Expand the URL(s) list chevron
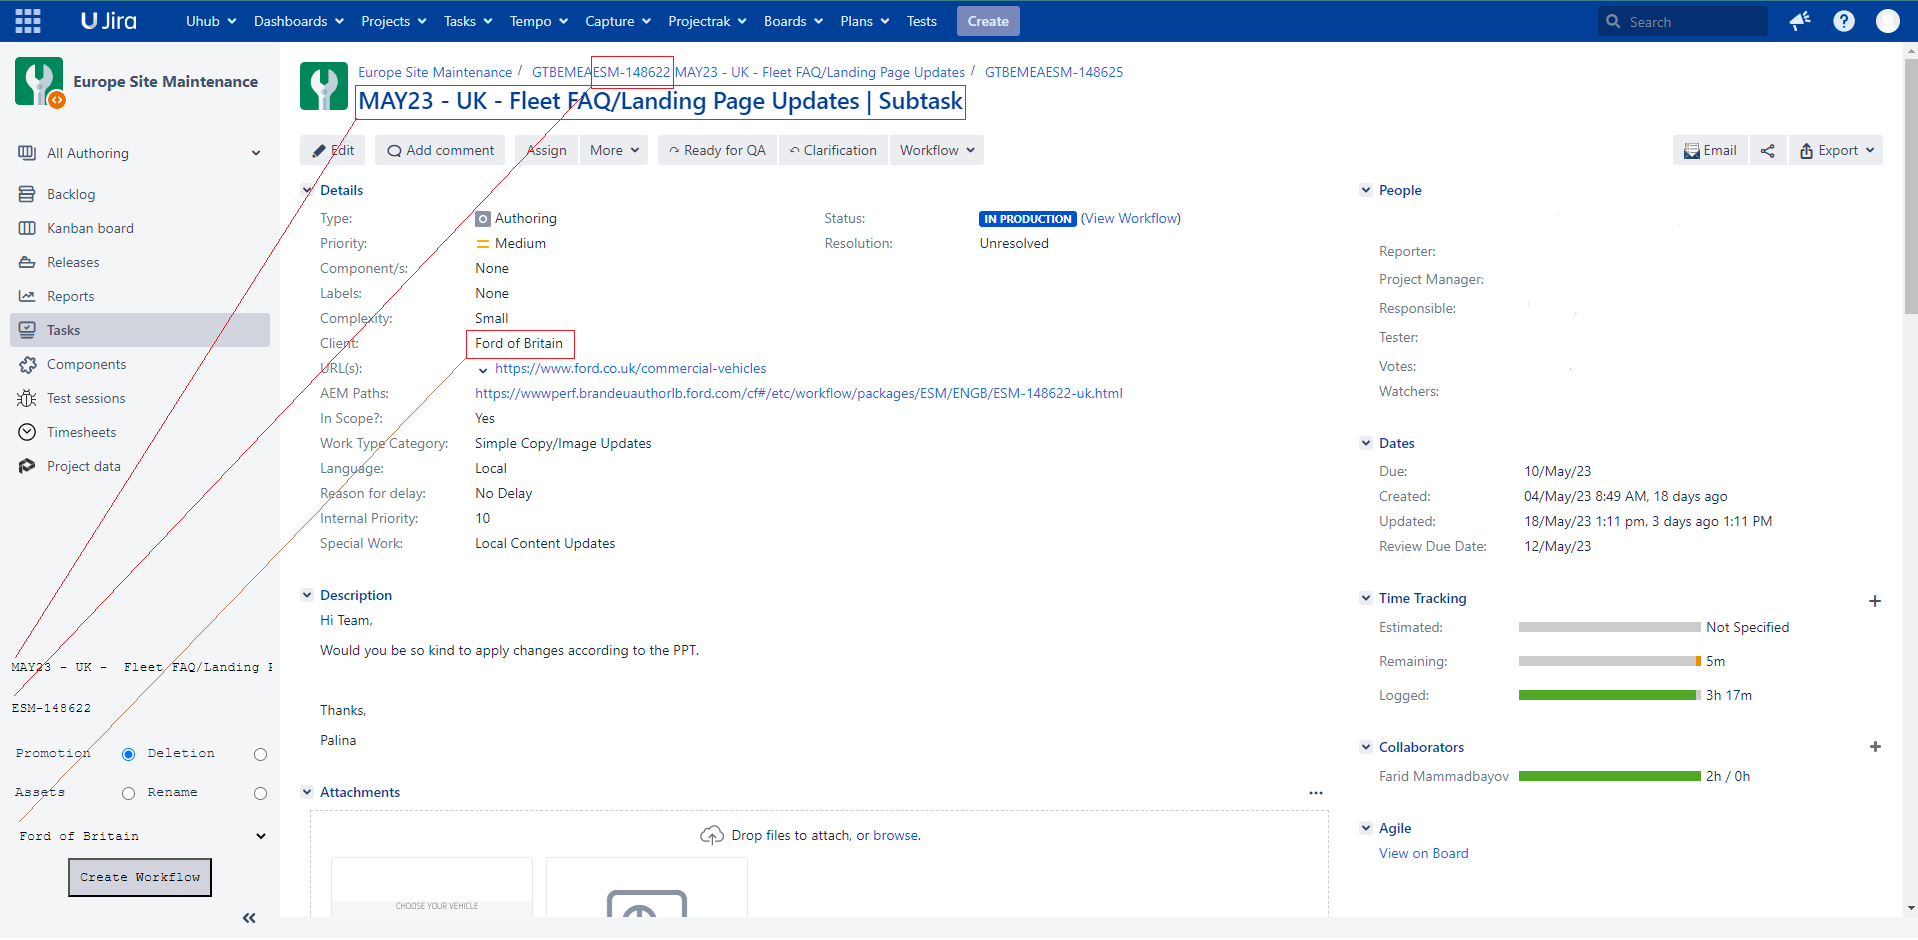Image resolution: width=1918 pixels, height=940 pixels. click(x=483, y=370)
